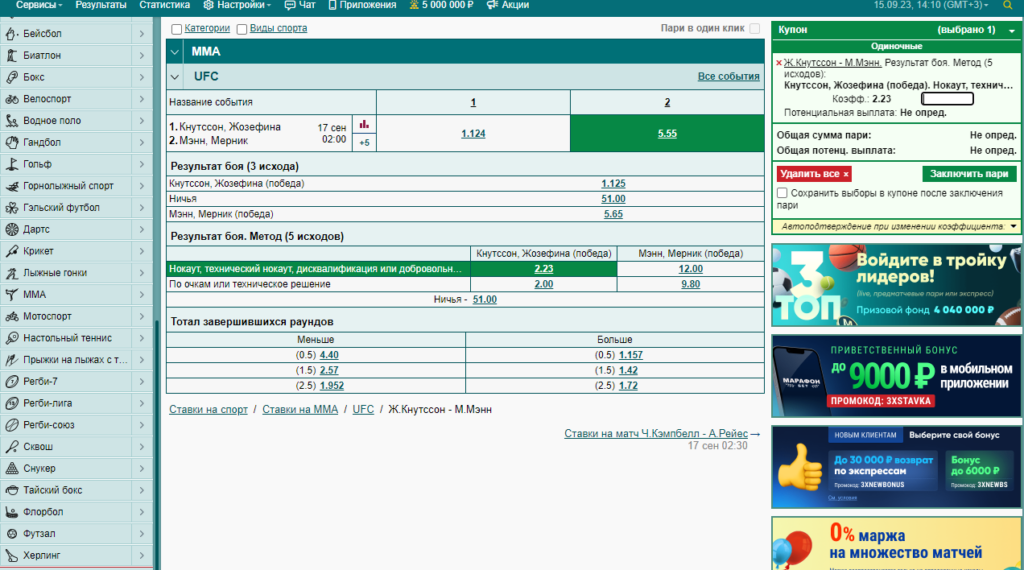Open the Squash icon

pyautogui.click(x=12, y=447)
